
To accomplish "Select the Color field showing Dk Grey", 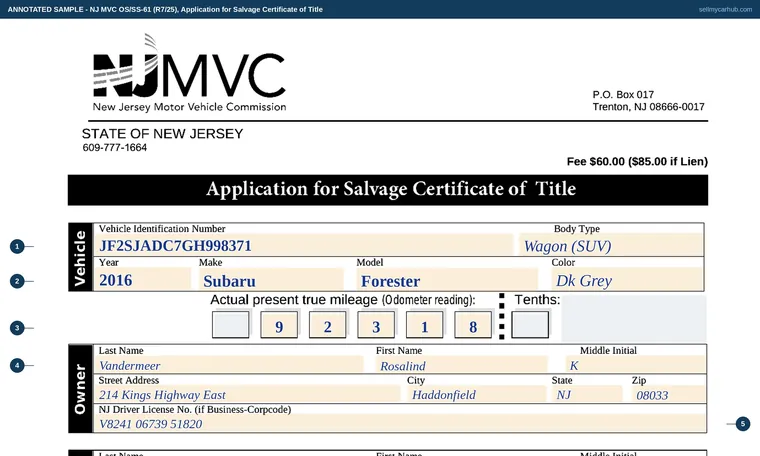I will (x=627, y=280).
